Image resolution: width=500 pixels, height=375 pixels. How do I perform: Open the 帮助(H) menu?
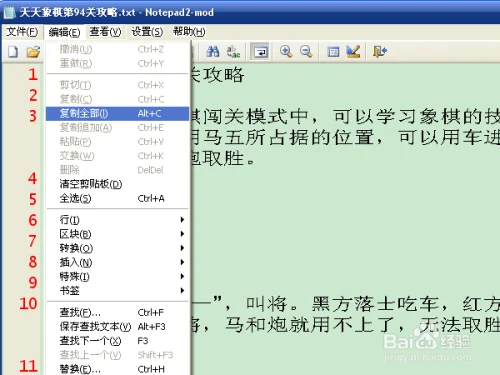coord(189,32)
